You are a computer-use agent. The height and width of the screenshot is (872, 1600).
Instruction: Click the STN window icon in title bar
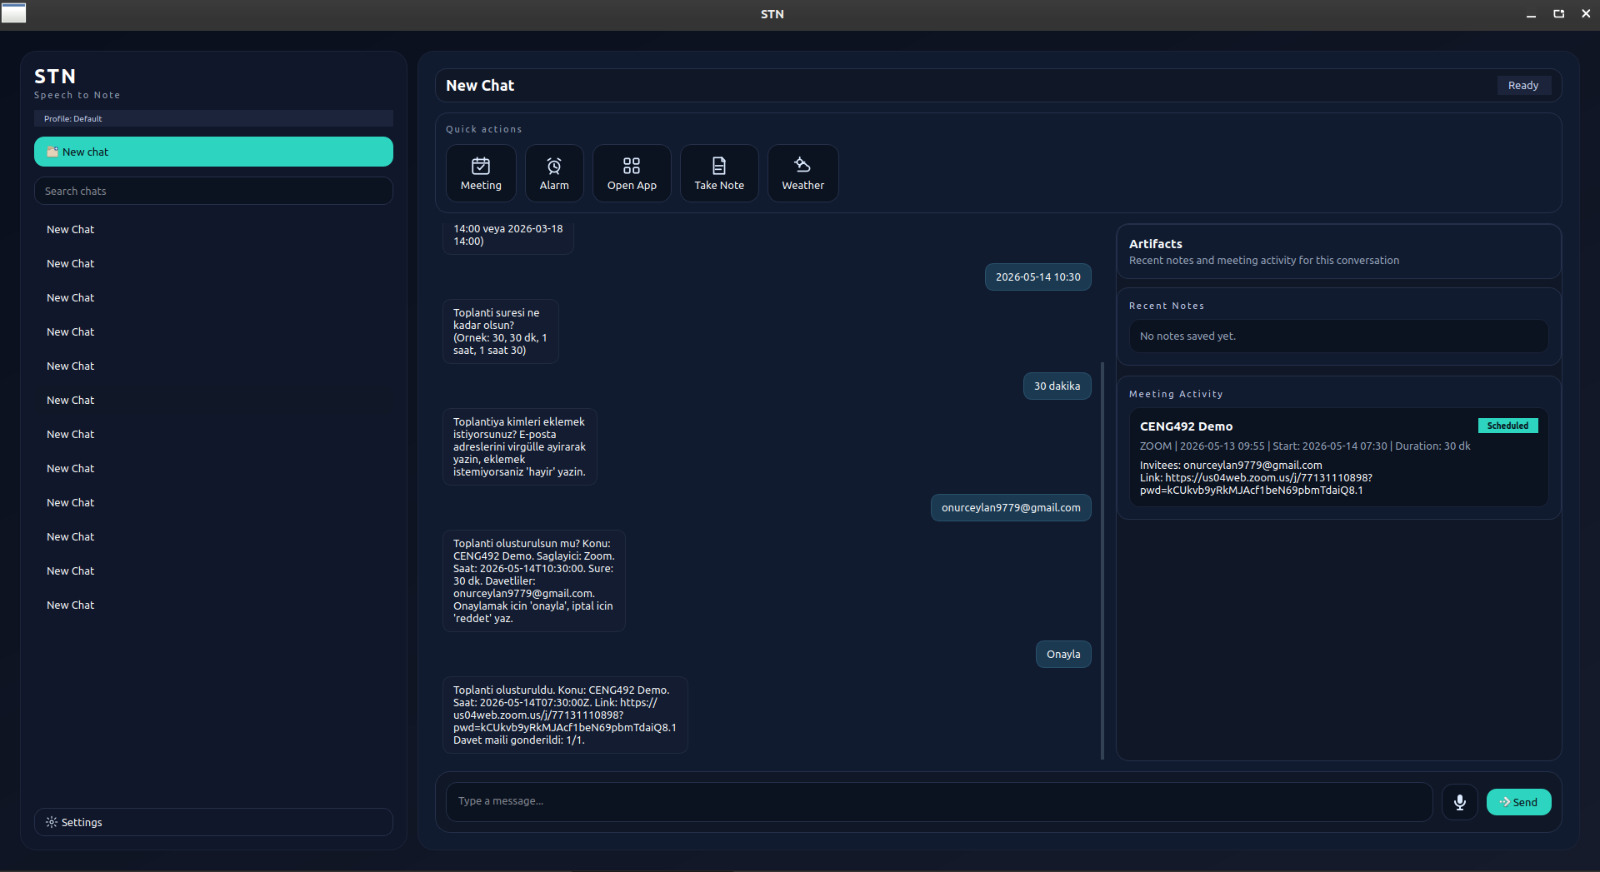pyautogui.click(x=14, y=13)
